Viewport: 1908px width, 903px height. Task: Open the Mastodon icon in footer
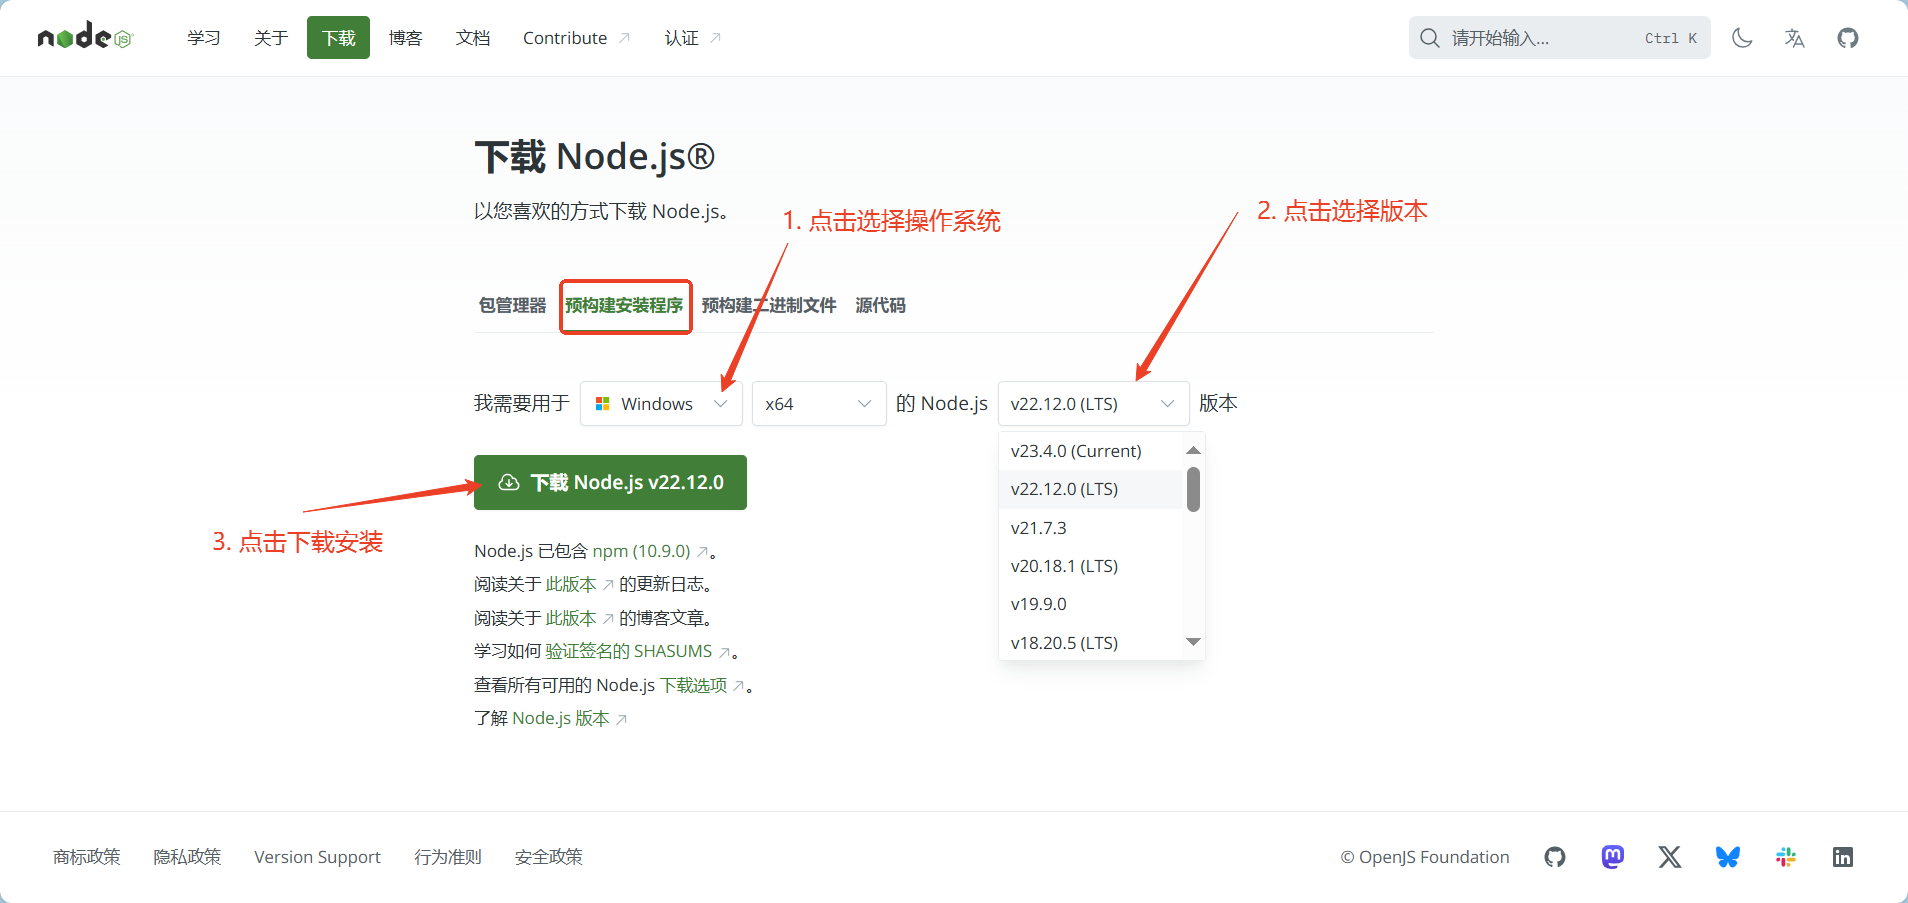click(1612, 857)
